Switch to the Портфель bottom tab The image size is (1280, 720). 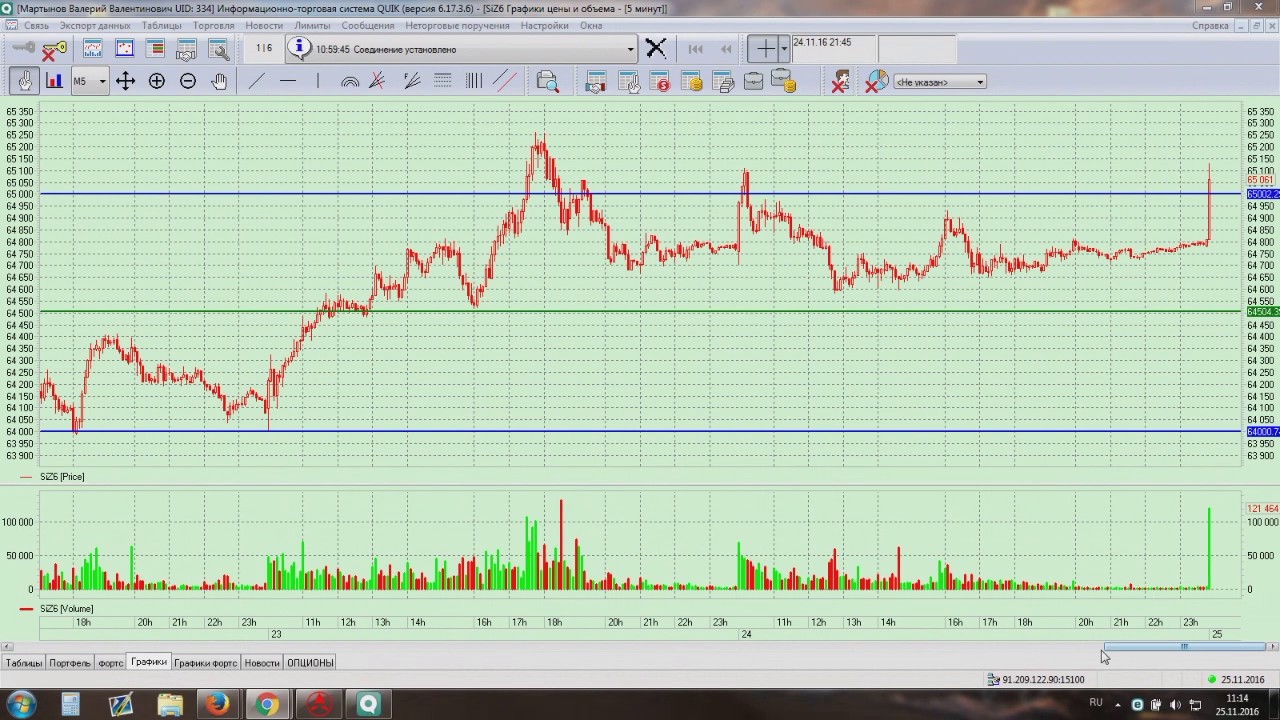pyautogui.click(x=70, y=663)
